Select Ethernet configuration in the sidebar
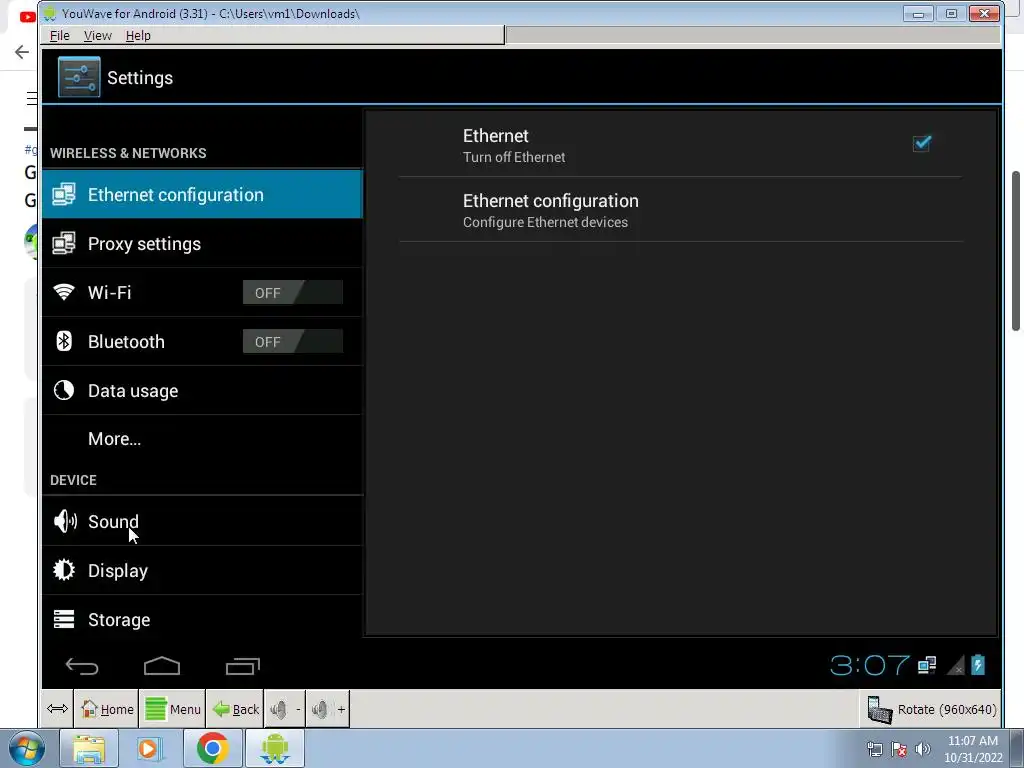The image size is (1024, 768). click(202, 195)
